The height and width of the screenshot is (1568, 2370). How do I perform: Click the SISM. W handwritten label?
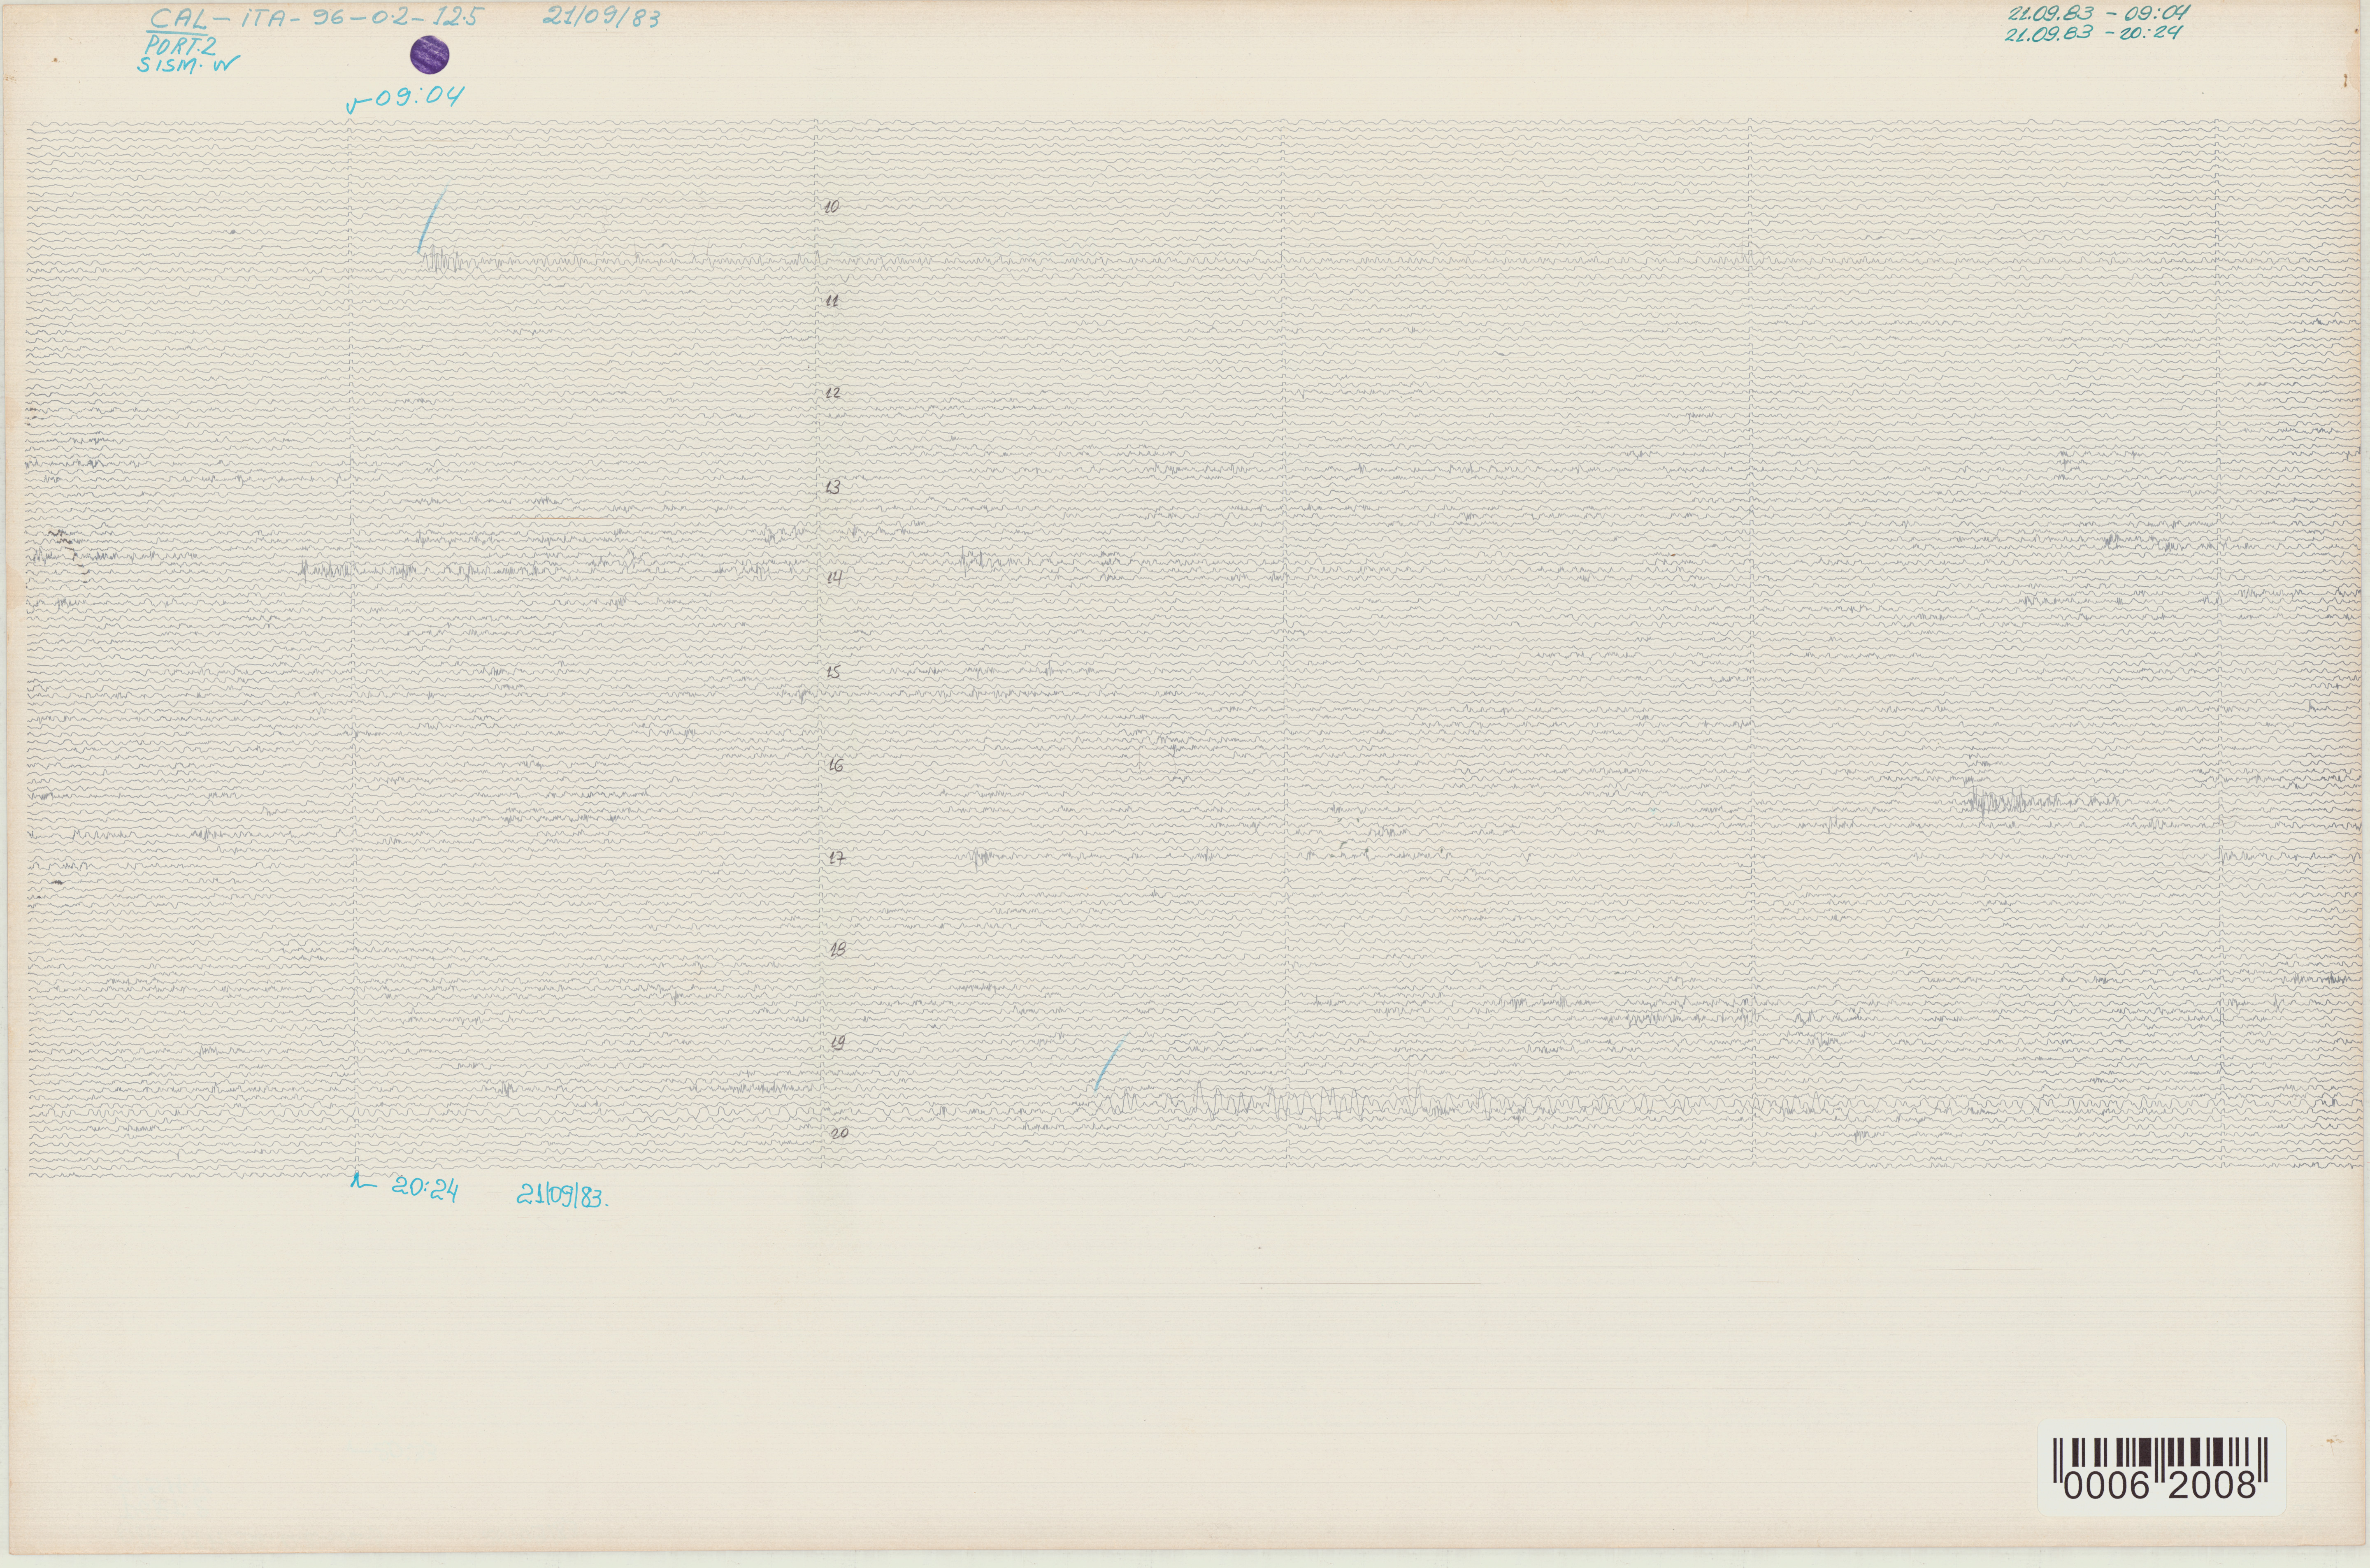(x=189, y=65)
